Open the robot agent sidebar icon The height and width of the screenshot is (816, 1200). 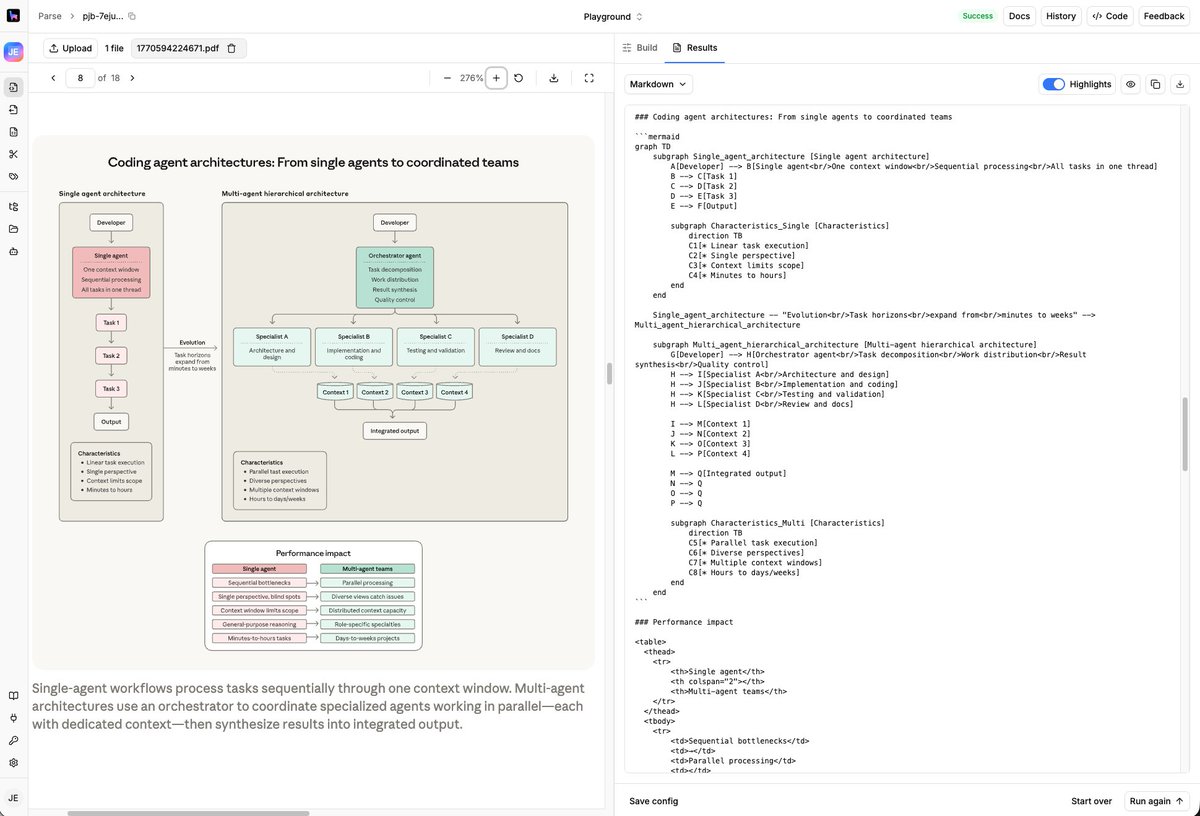[x=13, y=251]
